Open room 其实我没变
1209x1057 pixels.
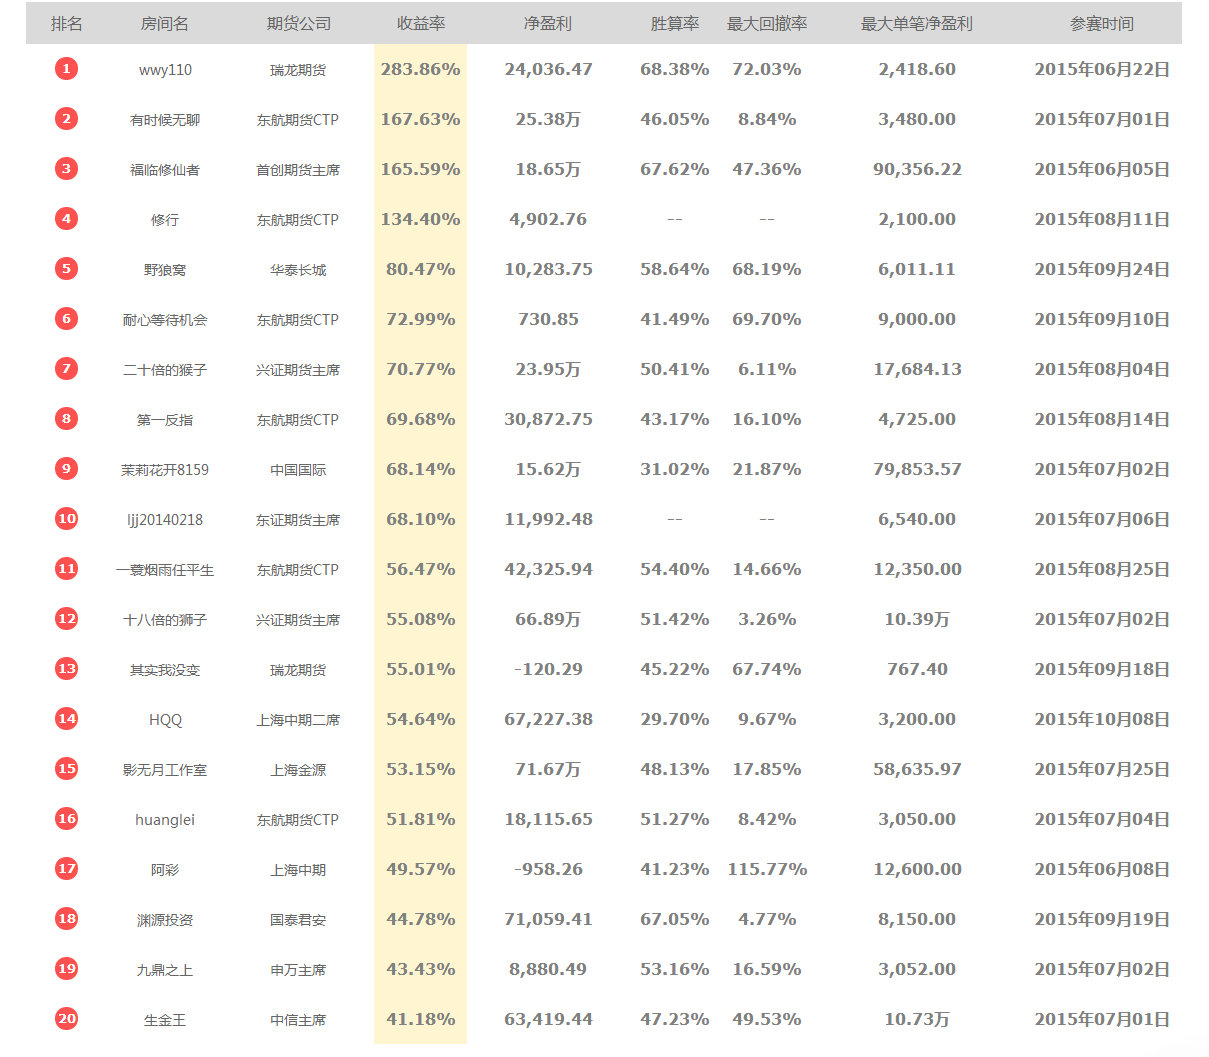165,670
